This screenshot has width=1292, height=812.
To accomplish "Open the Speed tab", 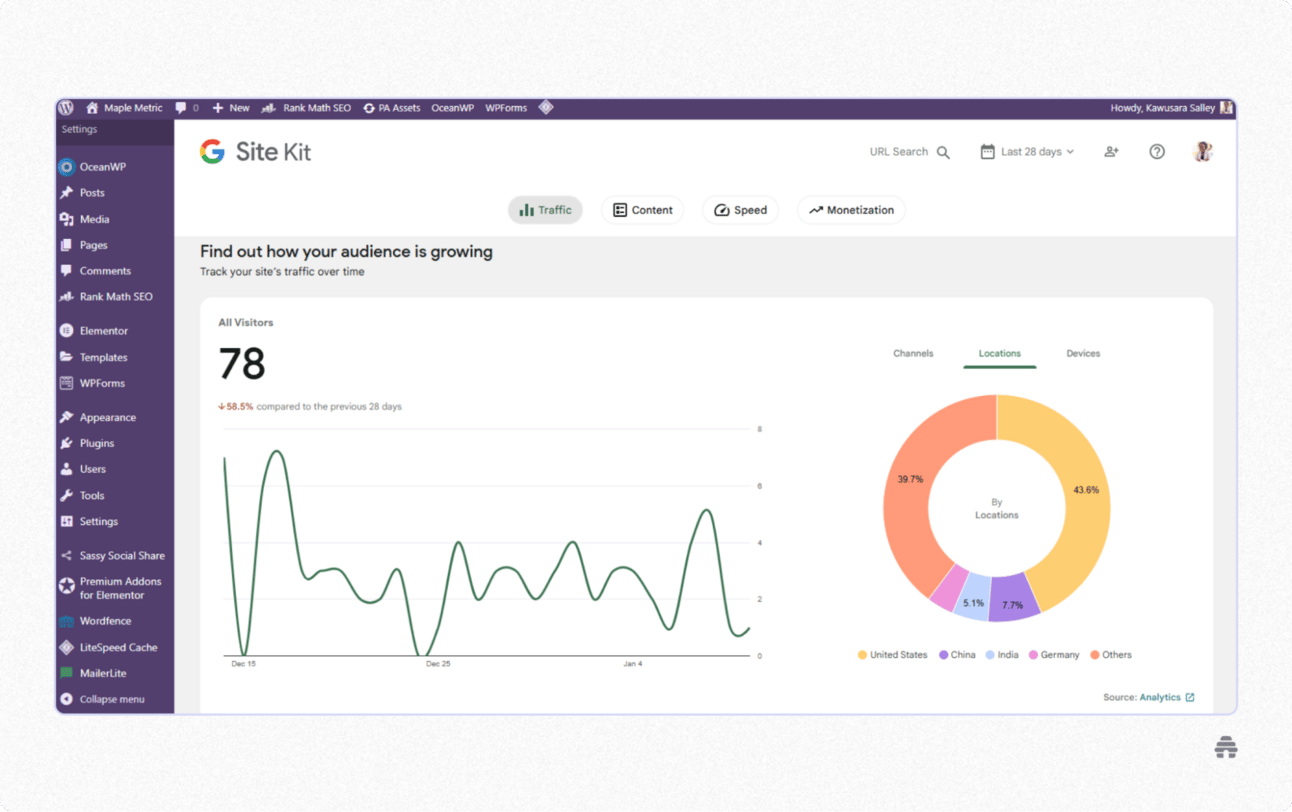I will coord(740,210).
